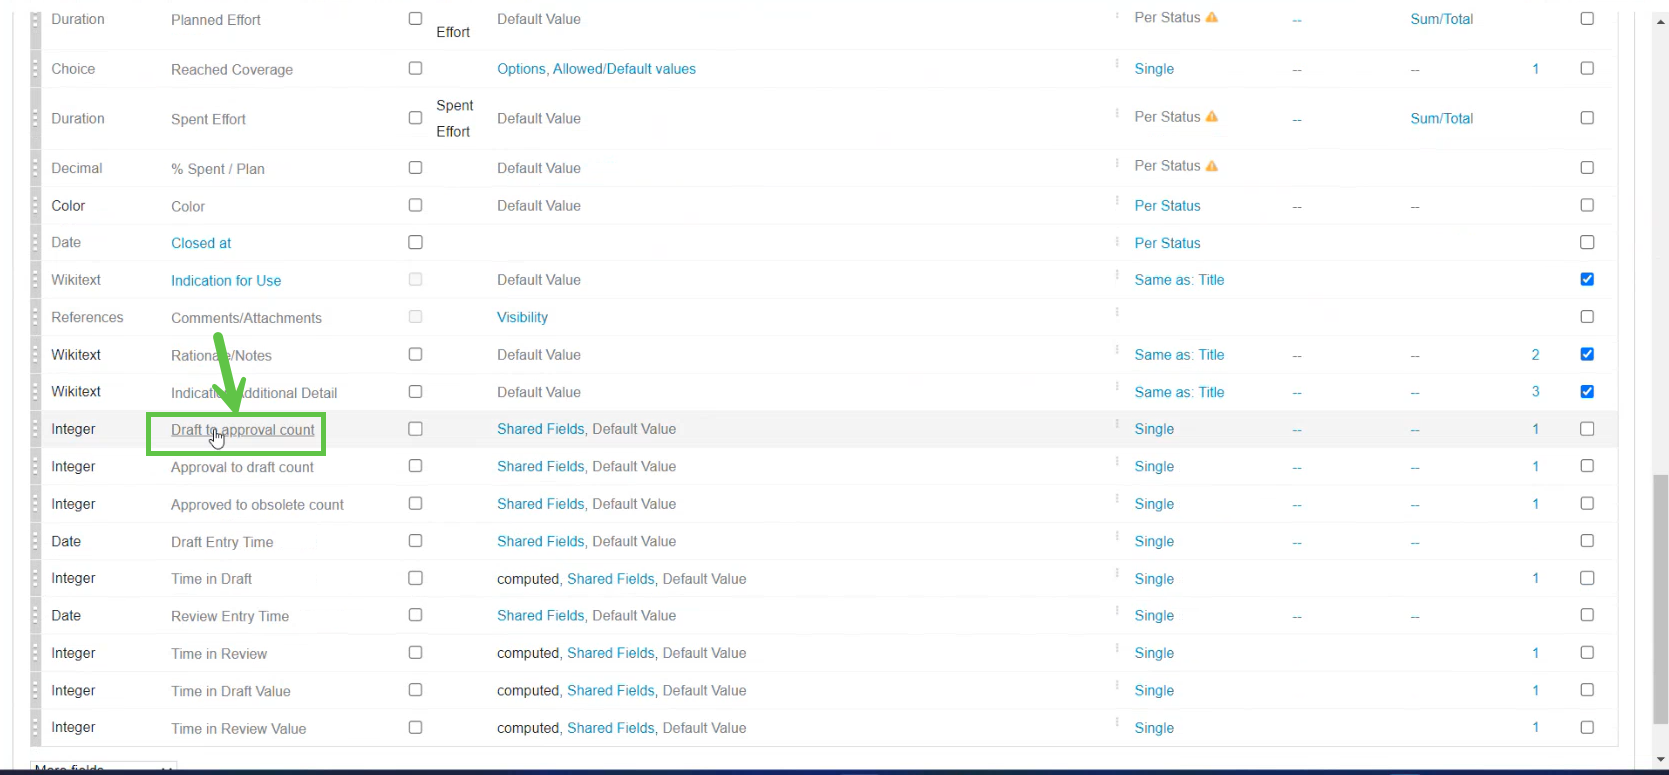Open the Closed at field link
1669x775 pixels.
(x=201, y=243)
